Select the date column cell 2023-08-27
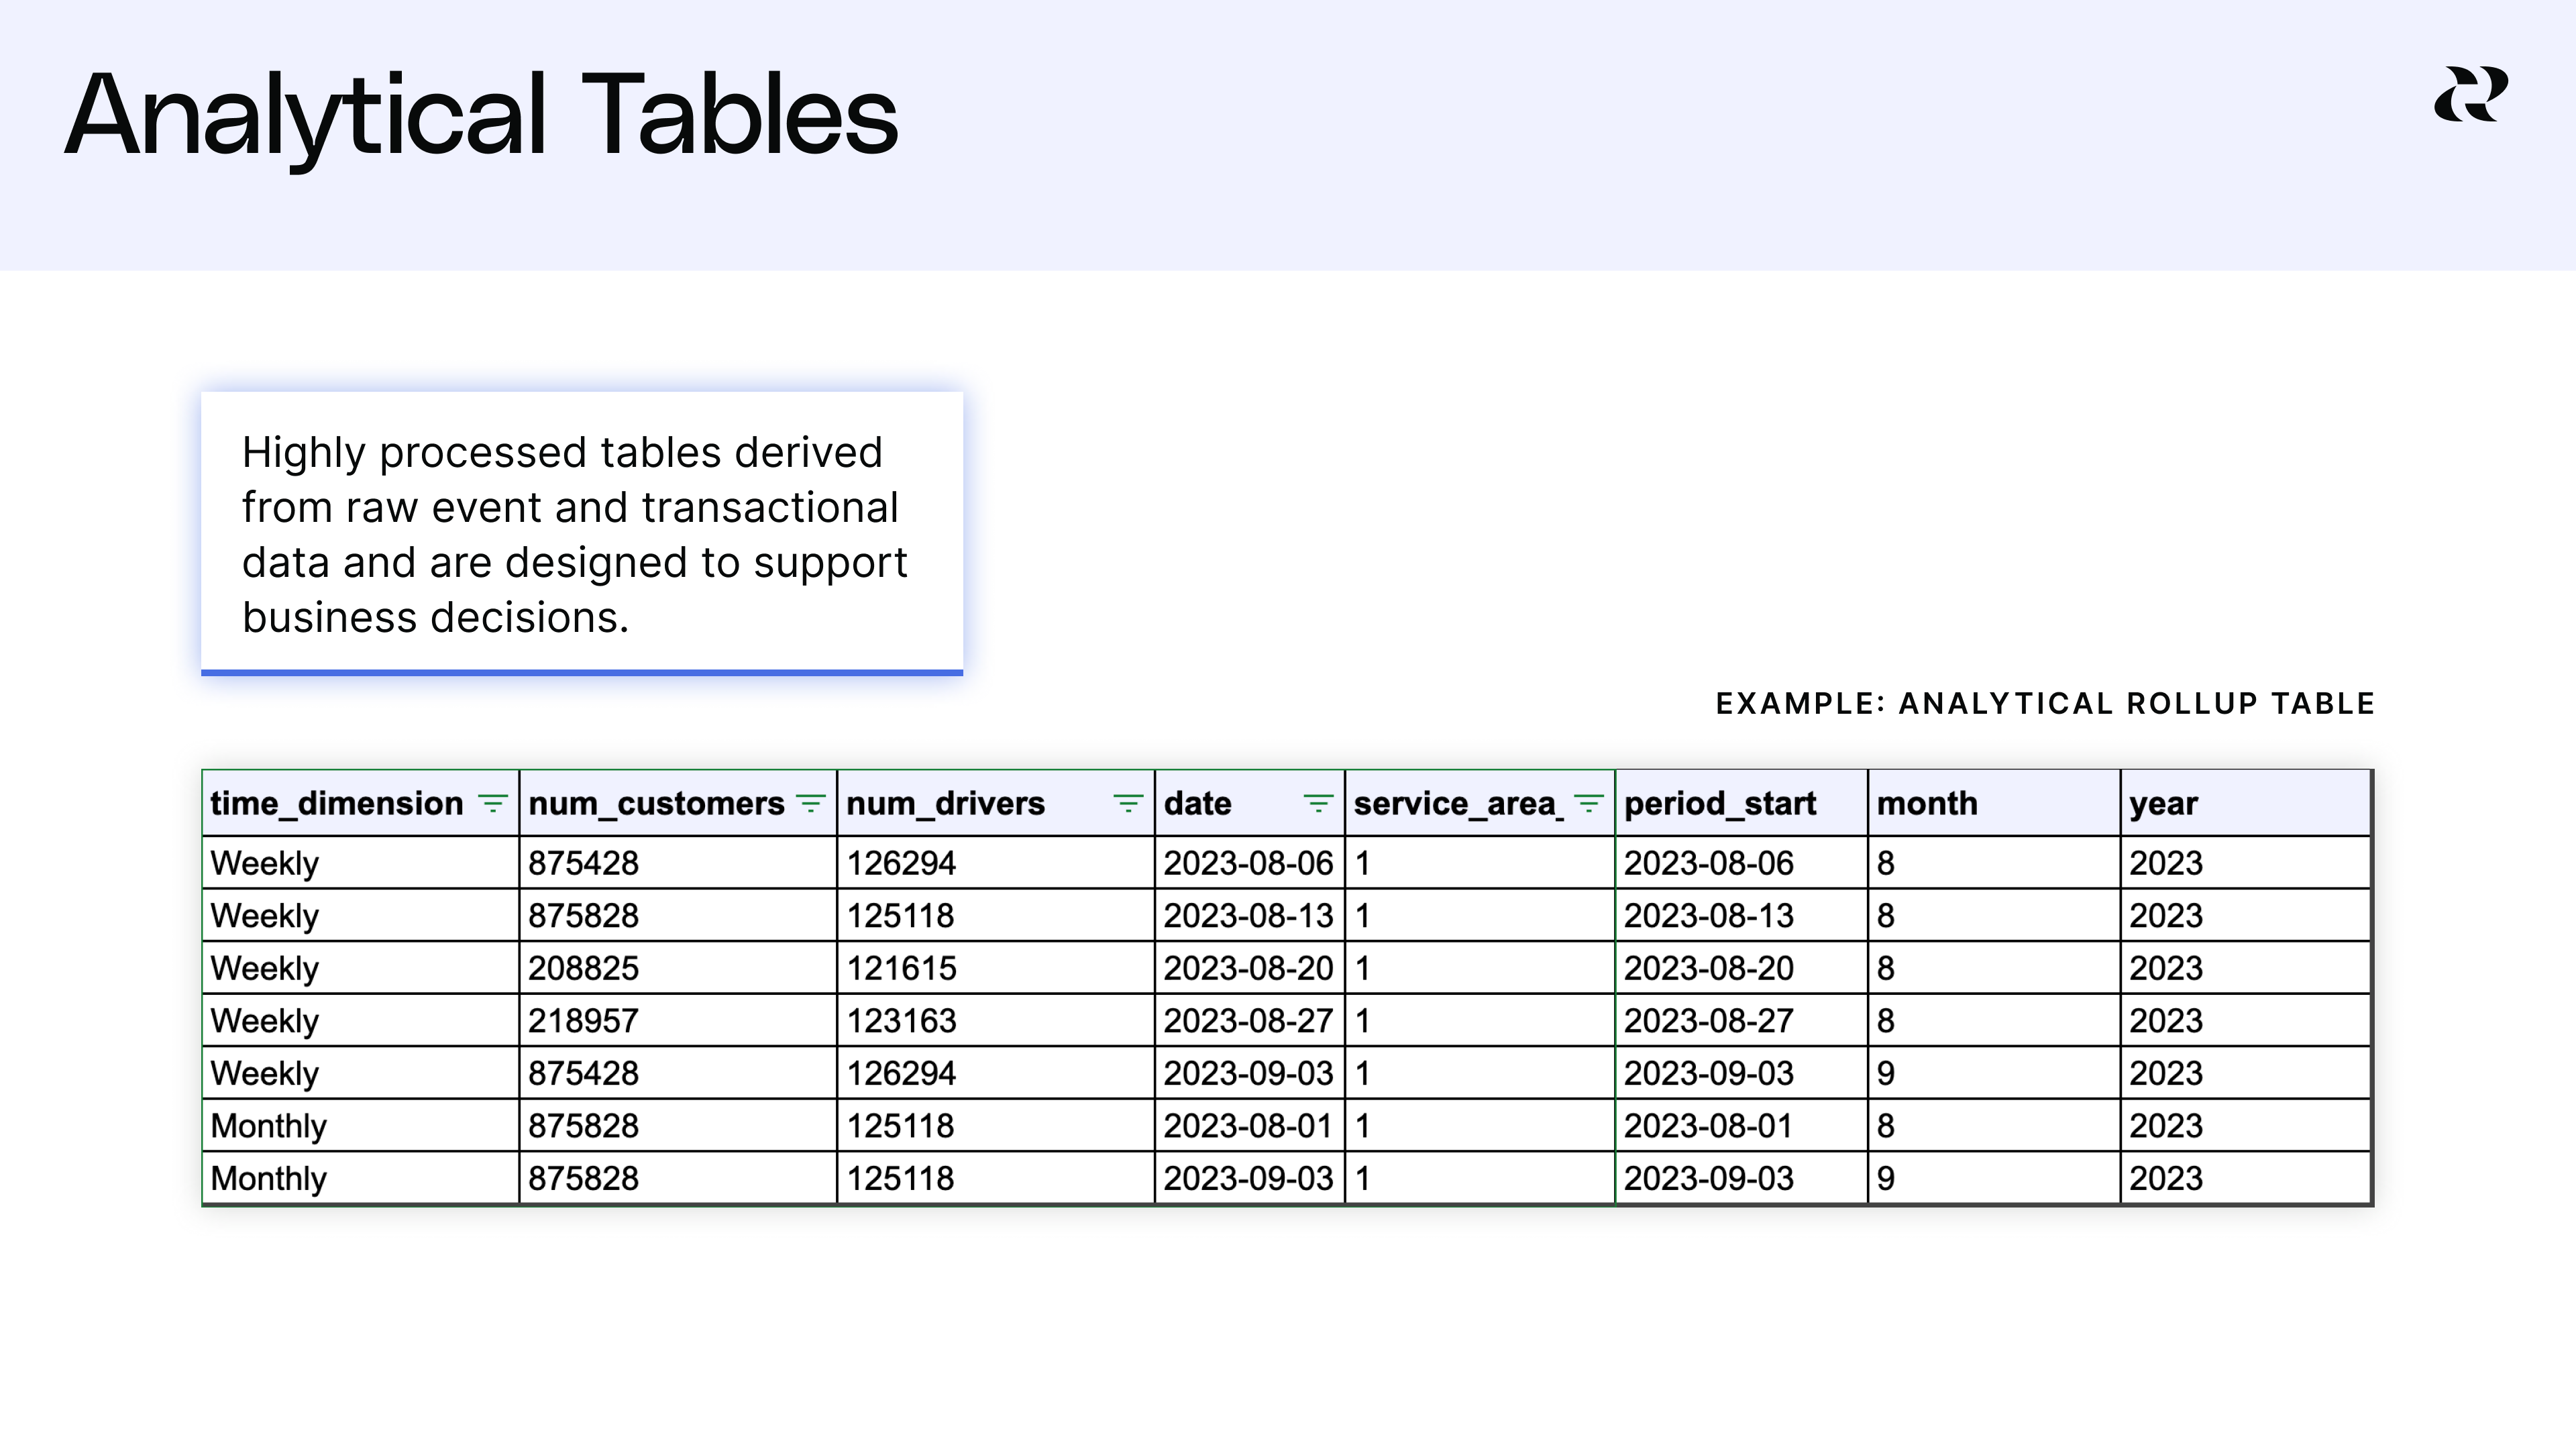The image size is (2576, 1449). [x=1250, y=1020]
